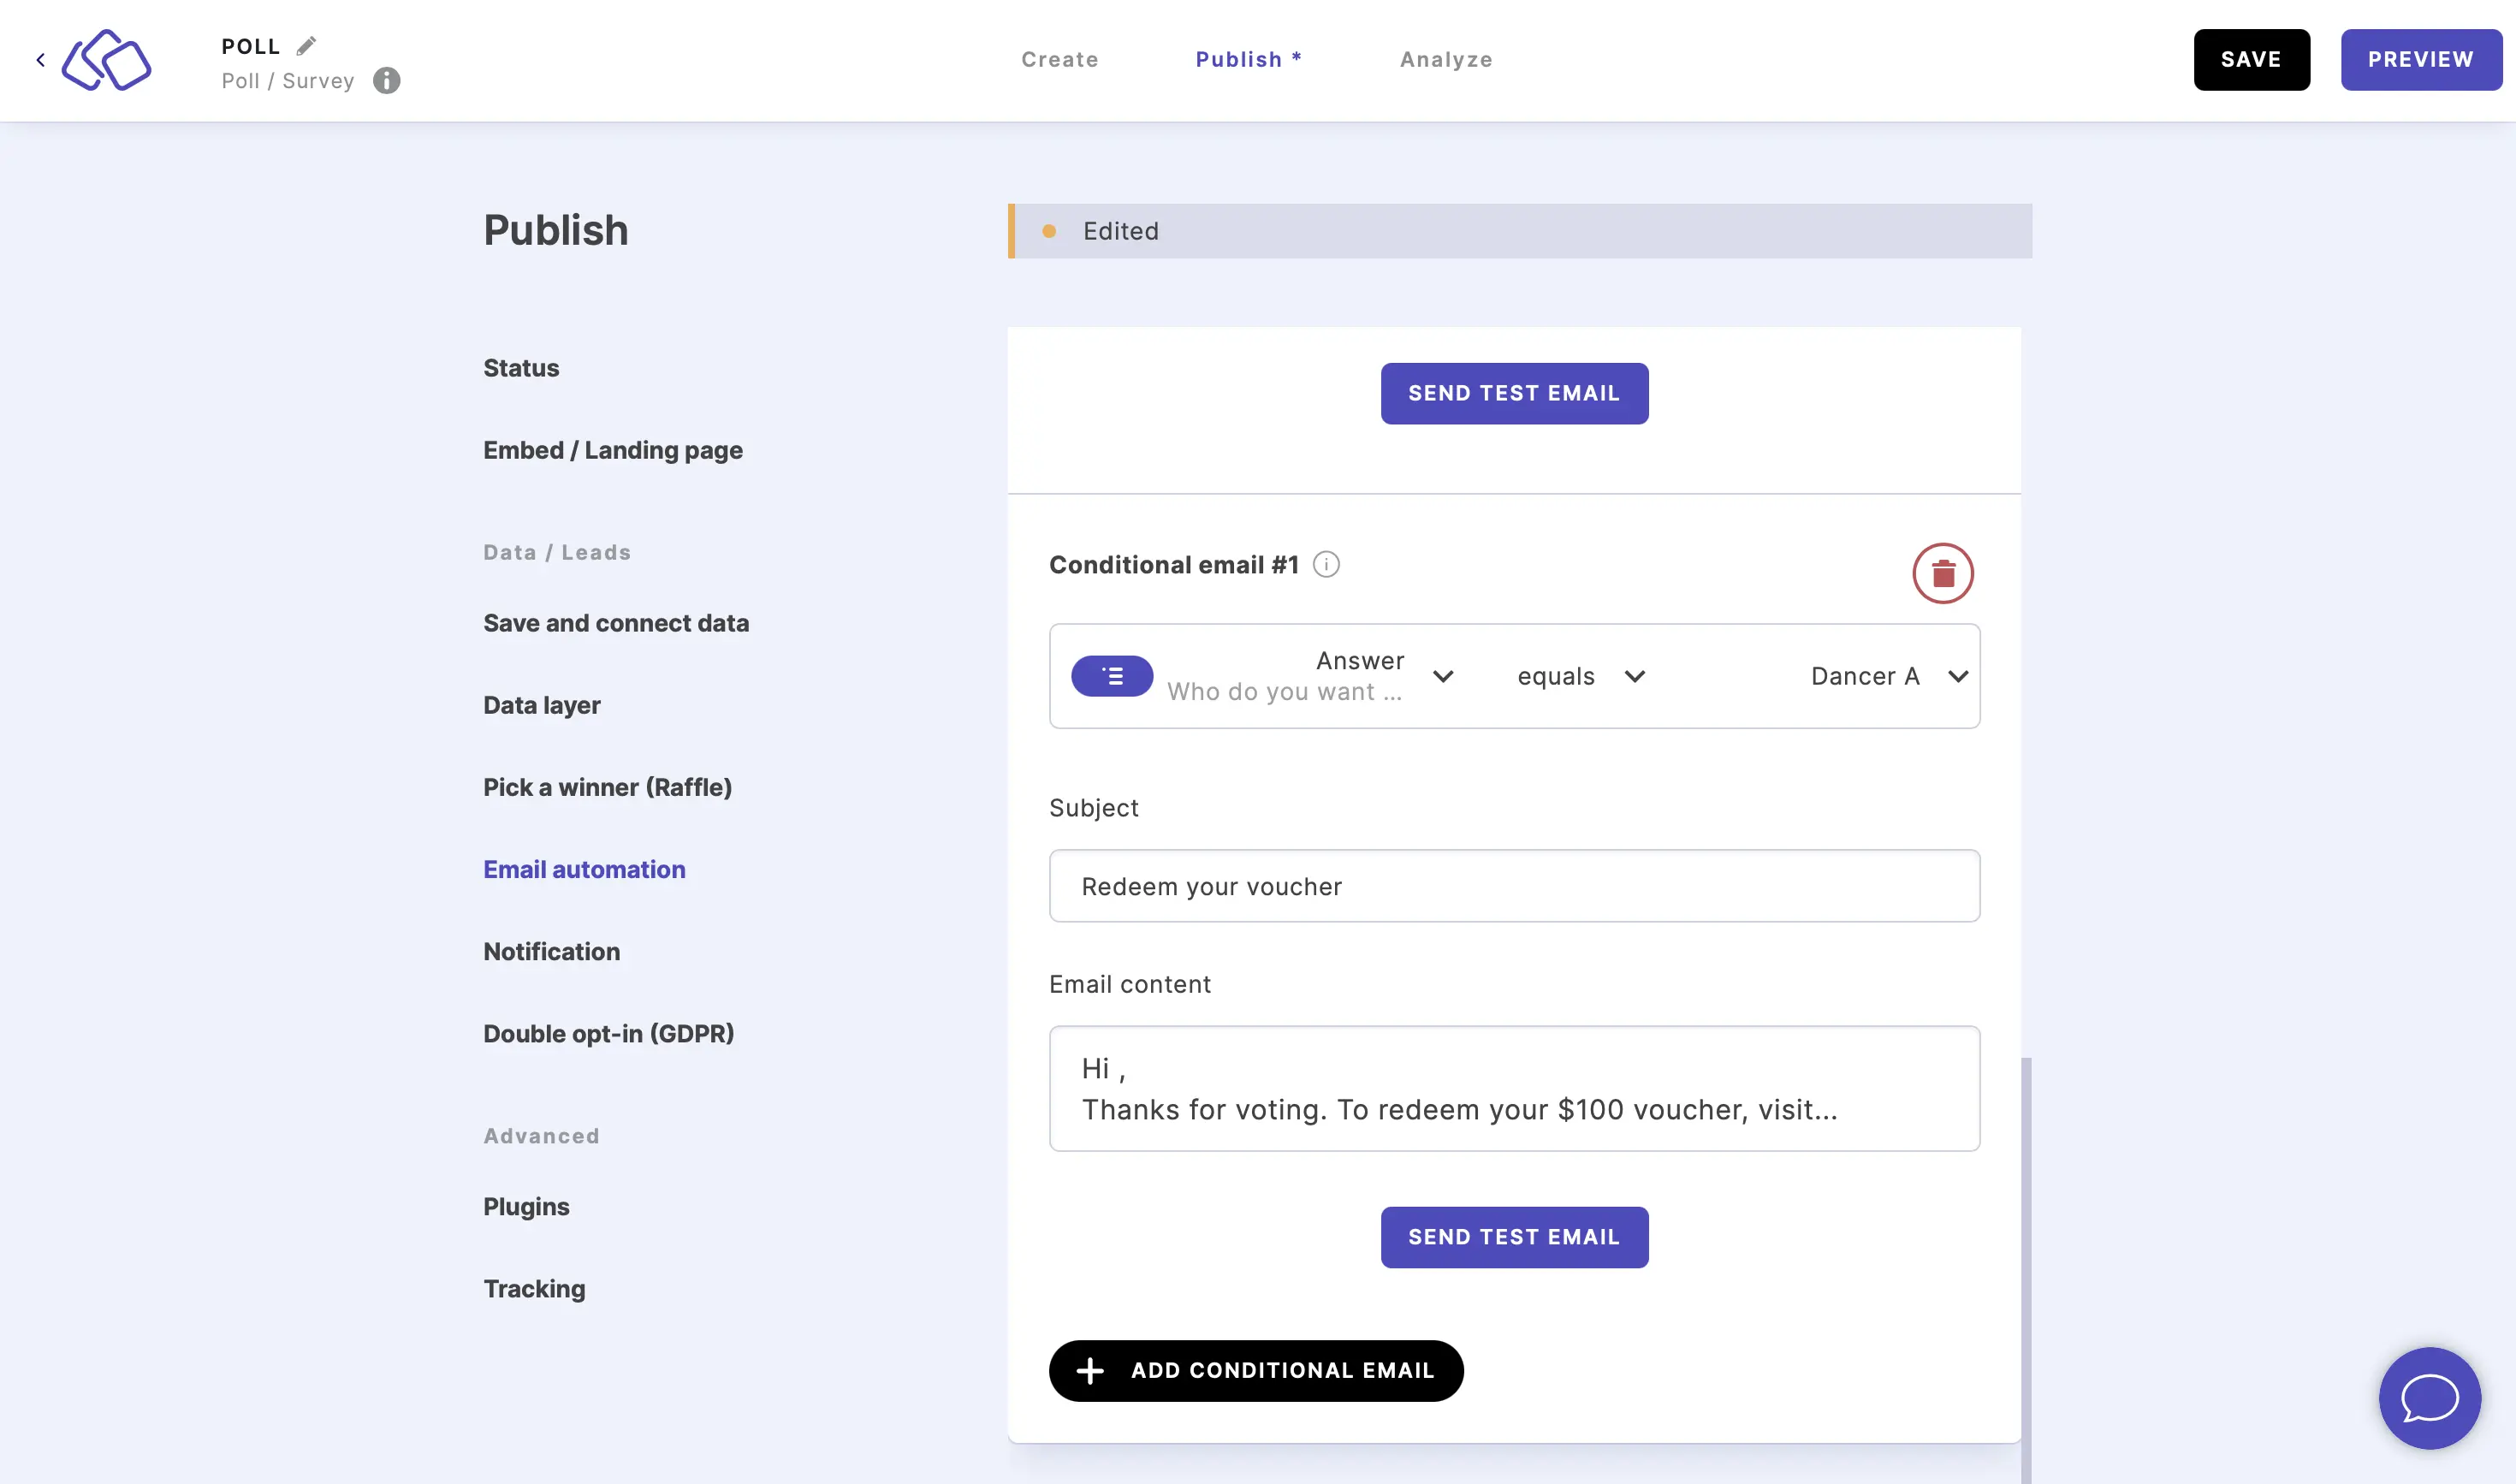Select the Double opt-in GDPR option
Image resolution: width=2516 pixels, height=1484 pixels.
pos(609,1034)
